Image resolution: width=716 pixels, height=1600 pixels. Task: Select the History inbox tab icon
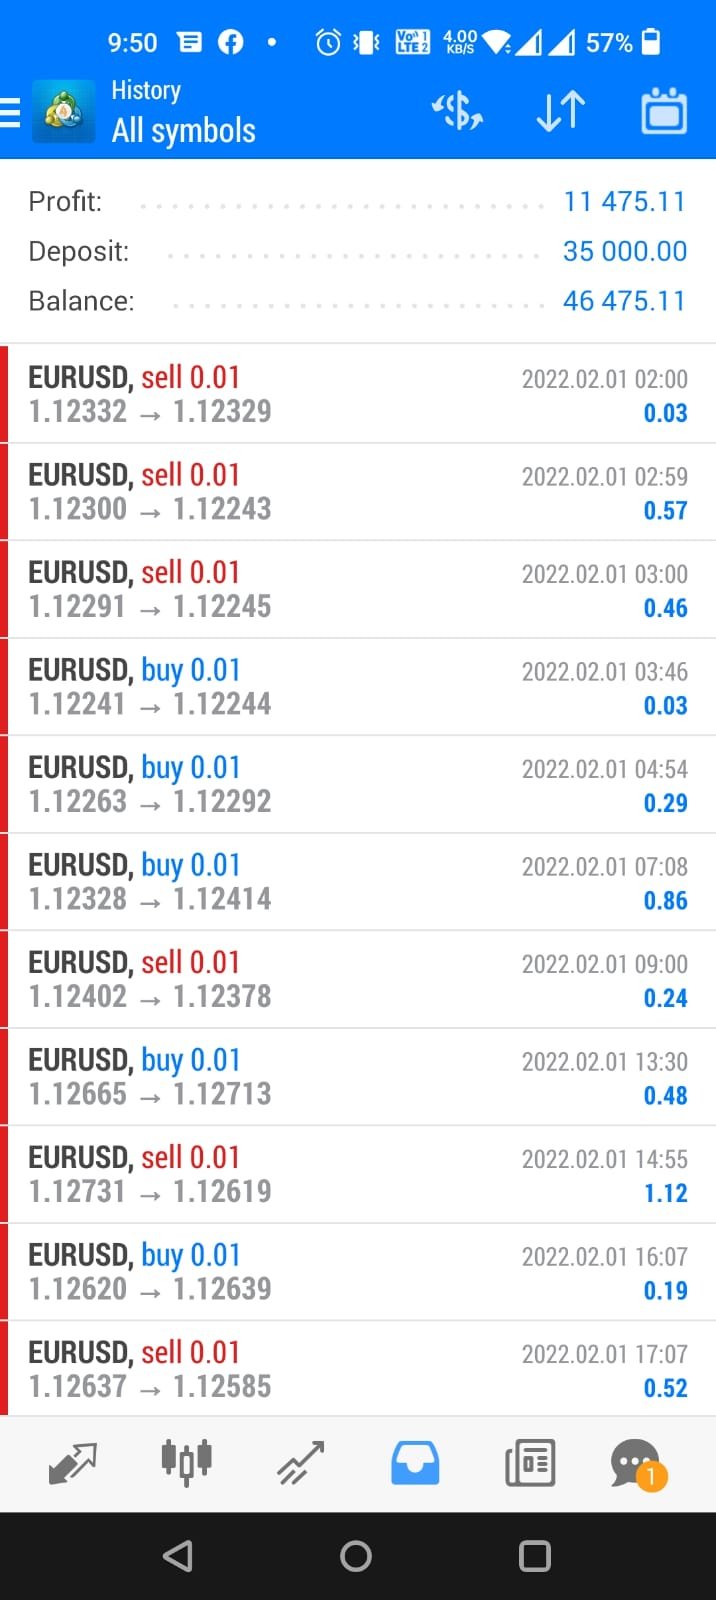[x=415, y=1464]
